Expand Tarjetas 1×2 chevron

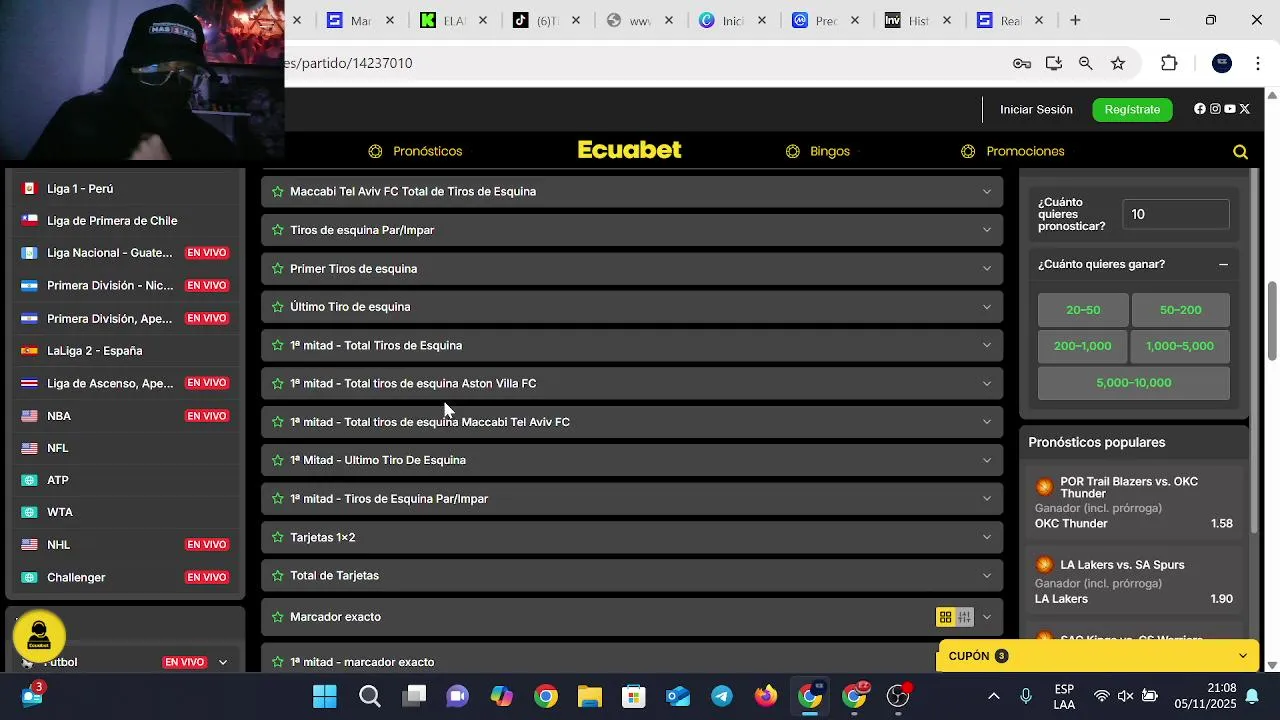(x=987, y=537)
